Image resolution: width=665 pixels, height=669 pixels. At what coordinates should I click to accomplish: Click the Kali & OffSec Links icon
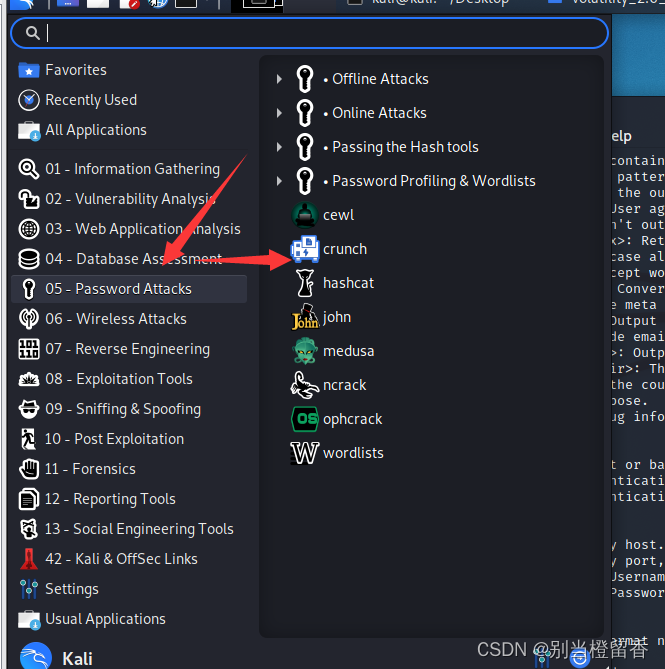click(x=29, y=559)
